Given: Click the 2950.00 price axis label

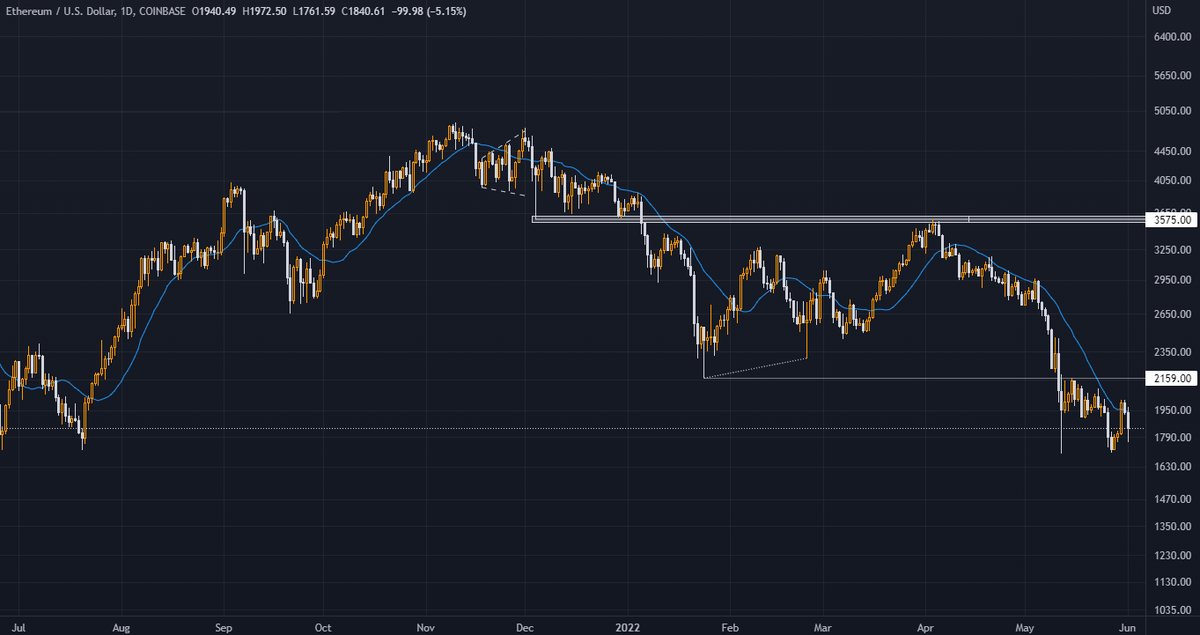Looking at the screenshot, I should point(1171,281).
